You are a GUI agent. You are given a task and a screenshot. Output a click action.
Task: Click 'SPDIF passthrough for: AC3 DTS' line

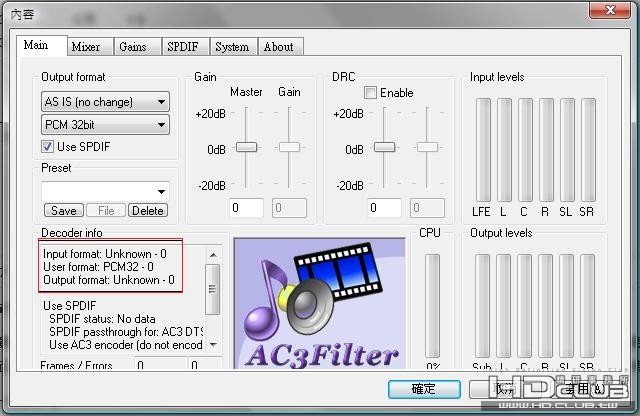[x=126, y=332]
